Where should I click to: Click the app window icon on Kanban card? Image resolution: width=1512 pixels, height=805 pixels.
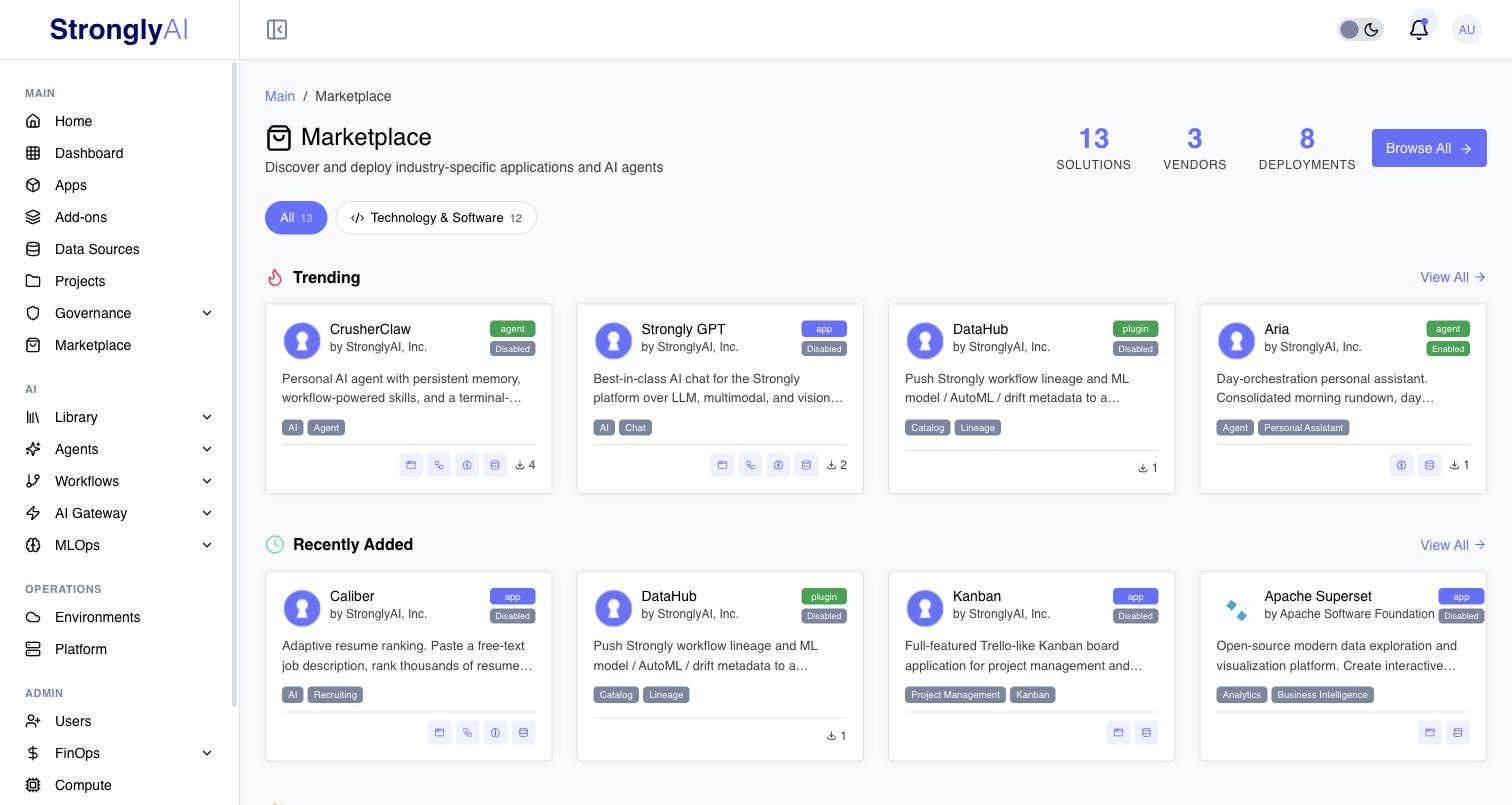click(1118, 733)
